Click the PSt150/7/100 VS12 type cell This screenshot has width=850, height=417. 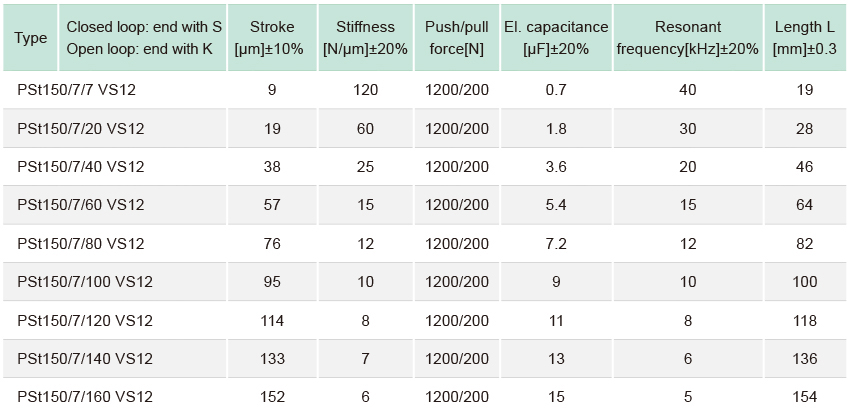click(85, 282)
